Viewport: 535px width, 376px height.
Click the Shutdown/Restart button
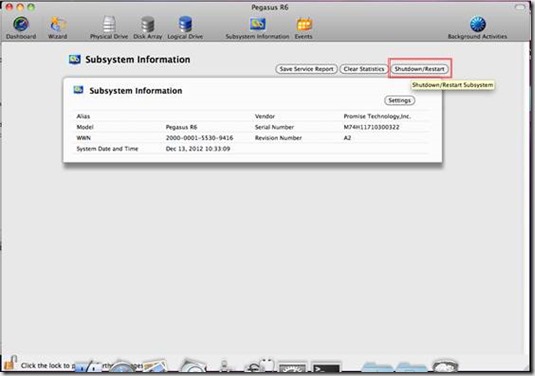419,69
